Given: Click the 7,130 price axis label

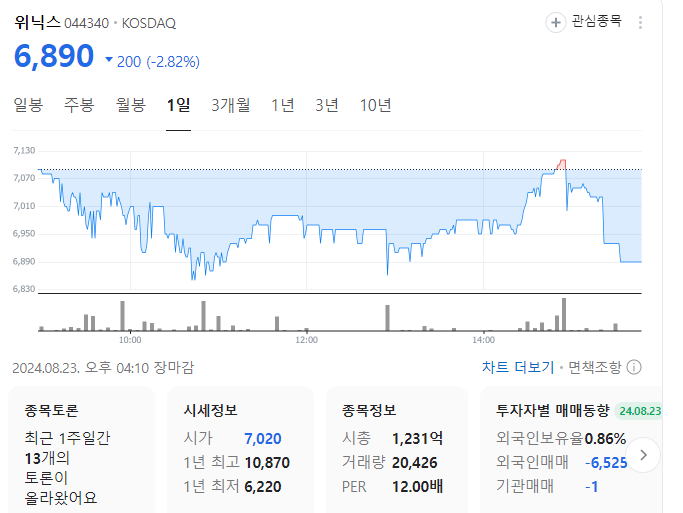Looking at the screenshot, I should (x=24, y=151).
